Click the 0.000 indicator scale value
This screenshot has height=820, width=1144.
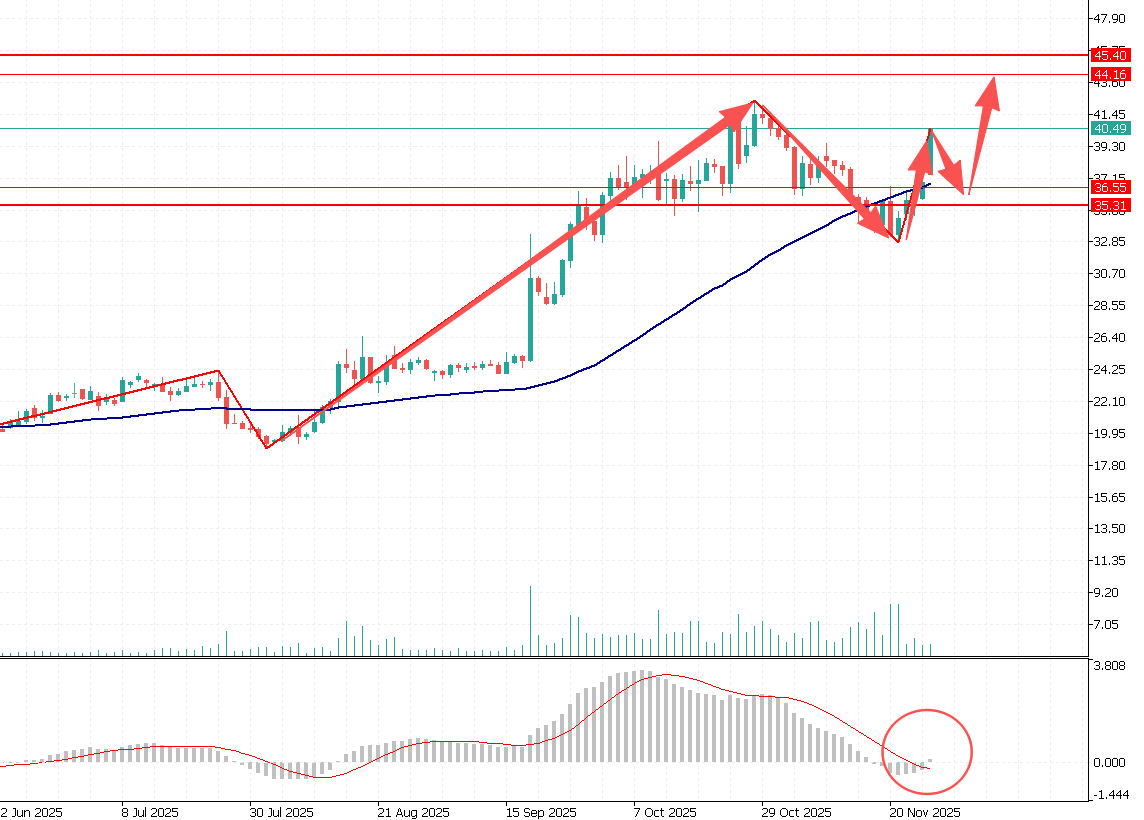(1110, 763)
